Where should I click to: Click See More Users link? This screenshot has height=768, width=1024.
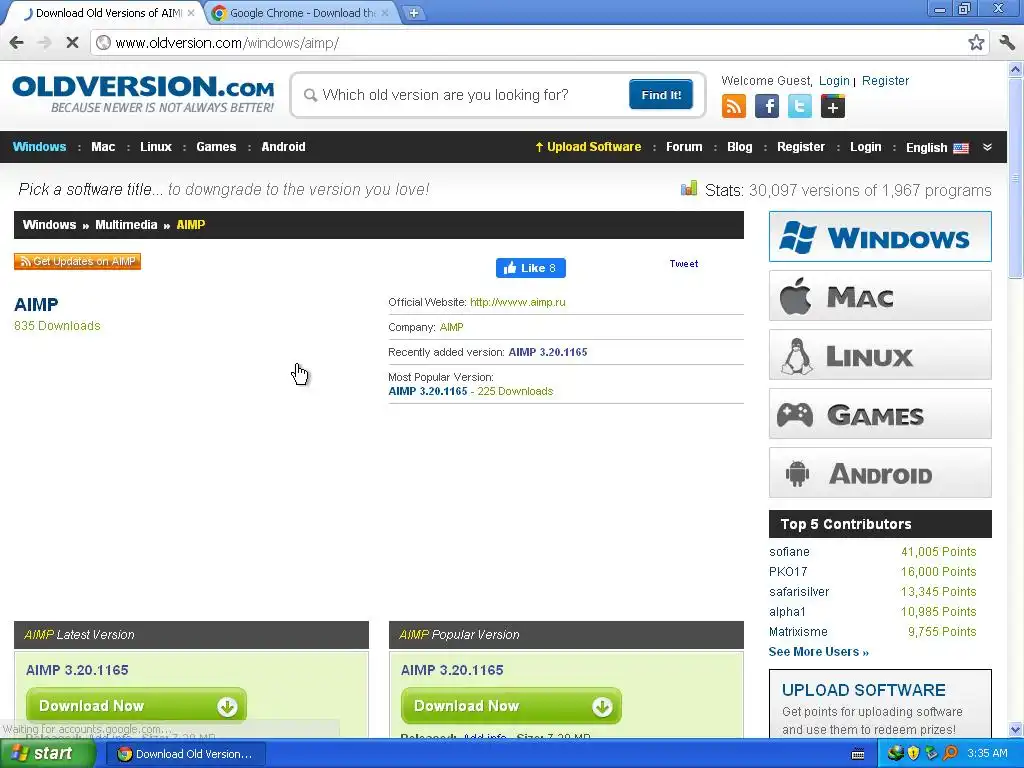[x=818, y=652]
